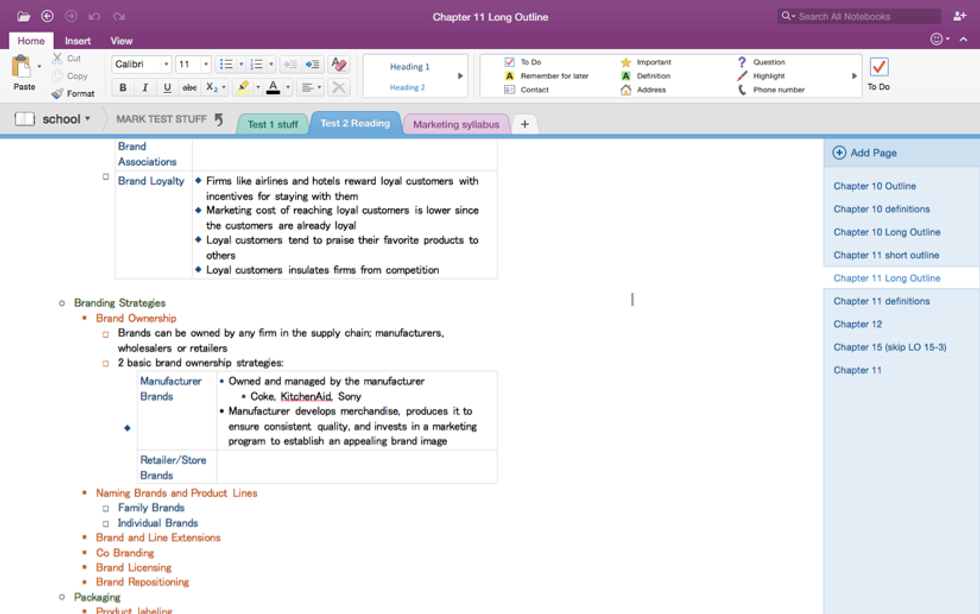Image resolution: width=980 pixels, height=614 pixels.
Task: Click Add Page in the page list
Action: (872, 153)
